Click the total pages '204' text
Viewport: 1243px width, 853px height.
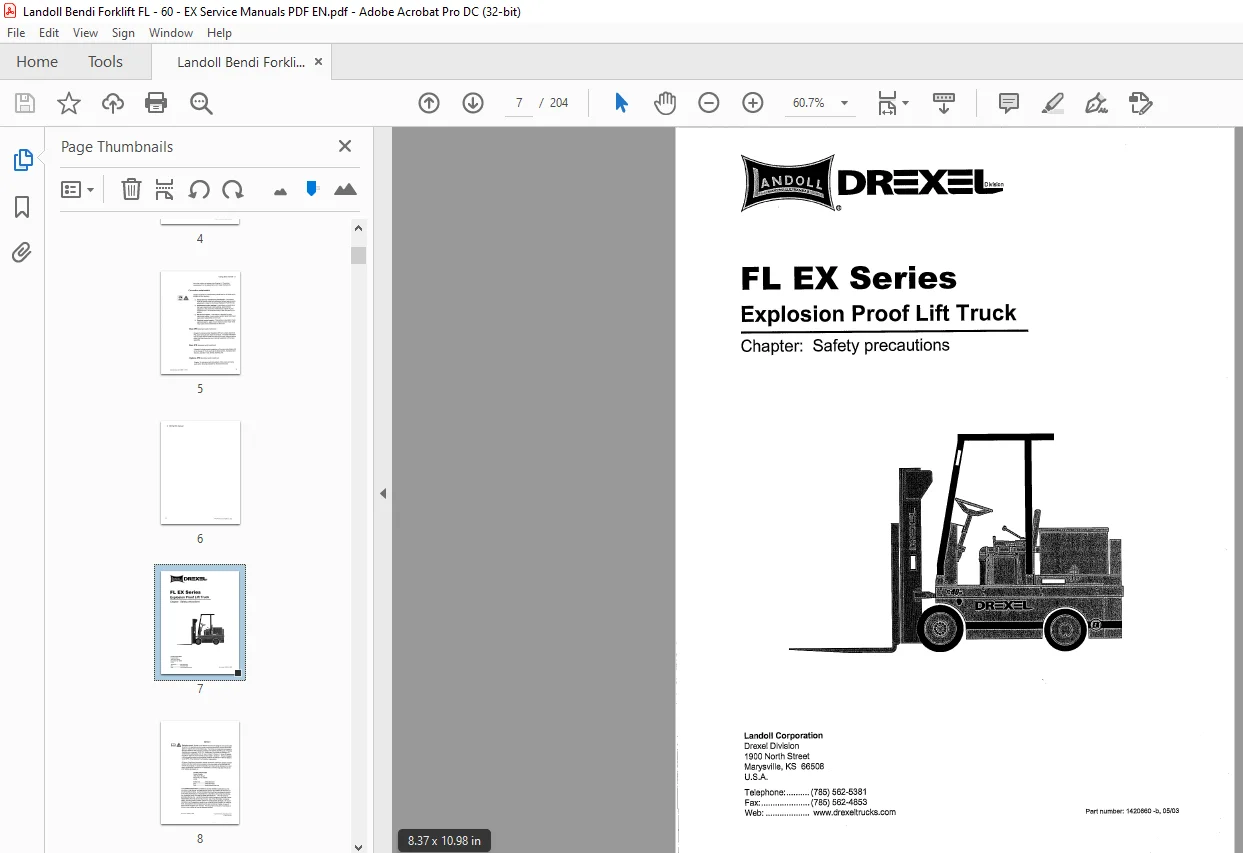[559, 103]
